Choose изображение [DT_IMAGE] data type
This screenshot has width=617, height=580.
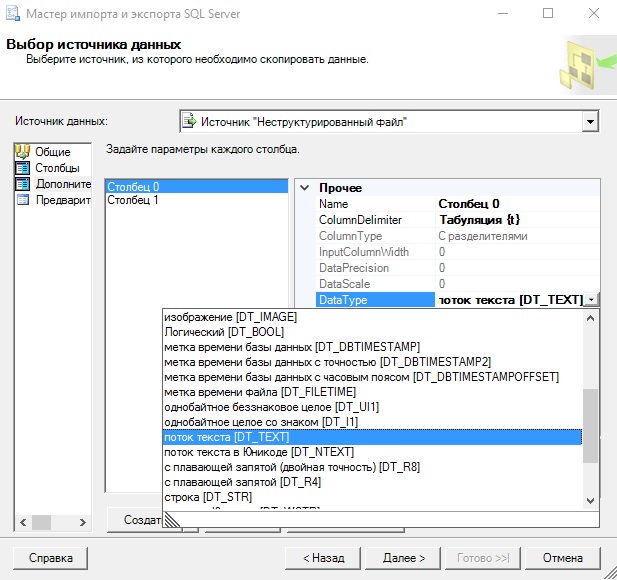(x=372, y=317)
